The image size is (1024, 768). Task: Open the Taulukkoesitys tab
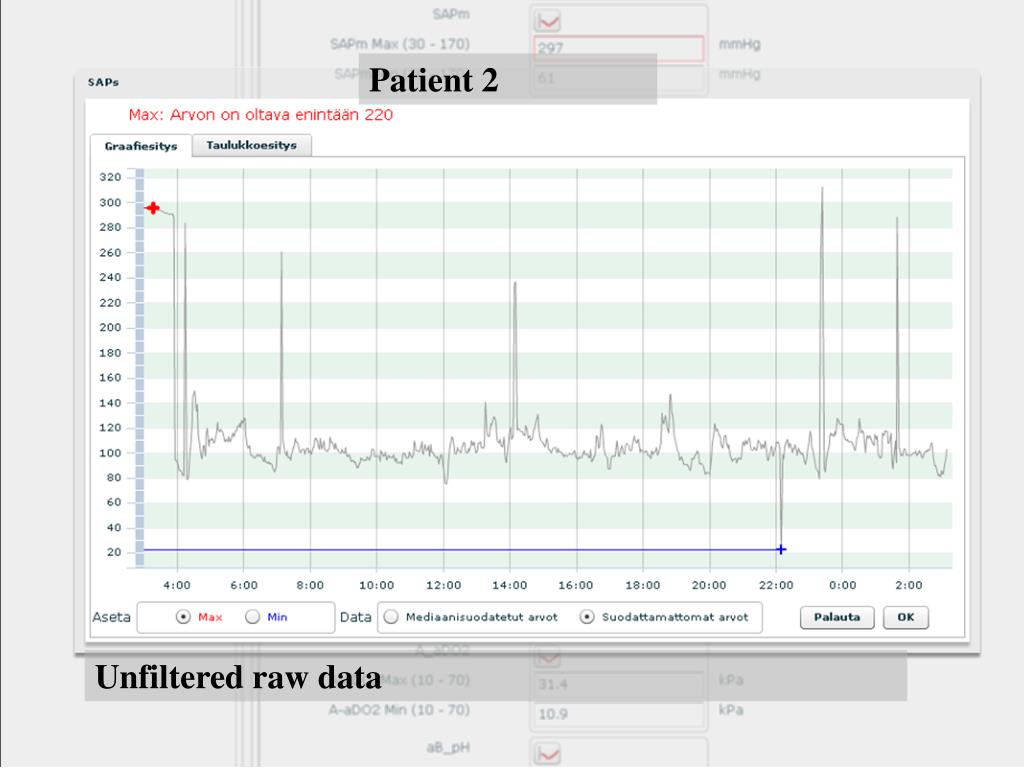click(251, 145)
